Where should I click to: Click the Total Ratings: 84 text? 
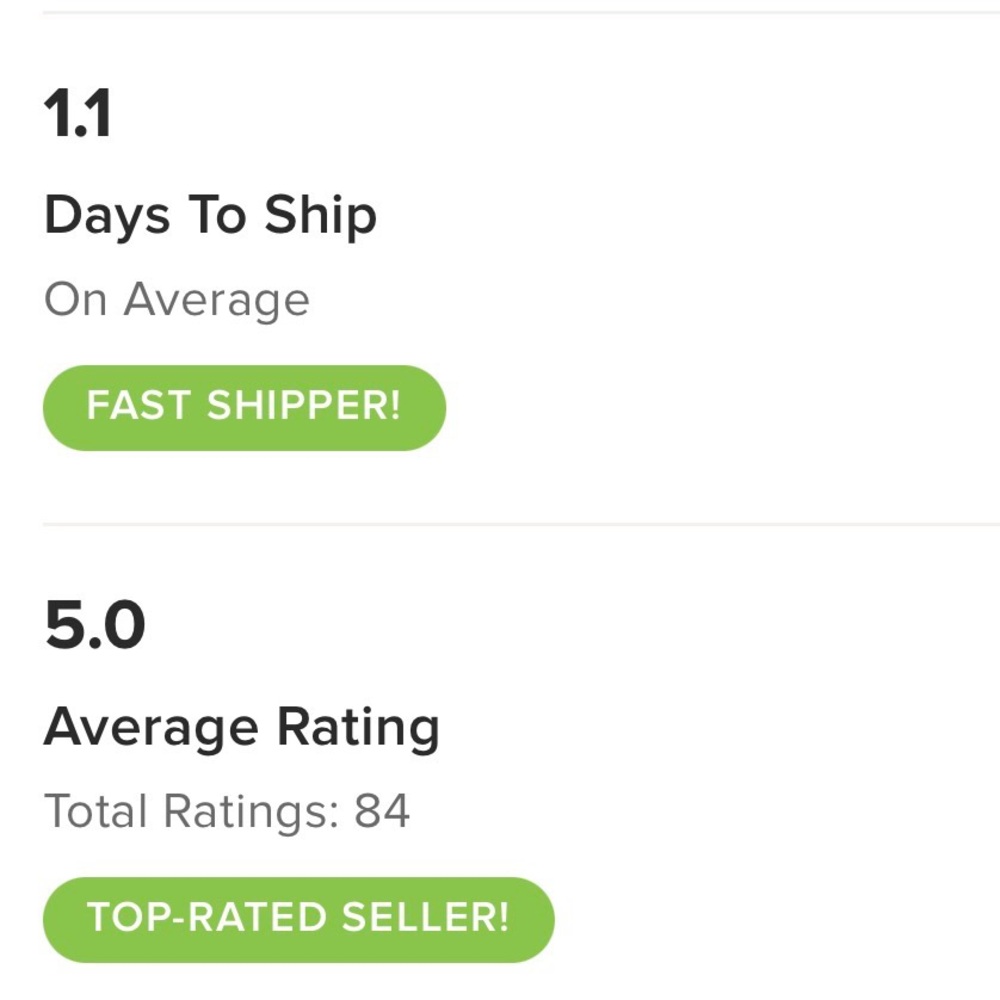(227, 812)
